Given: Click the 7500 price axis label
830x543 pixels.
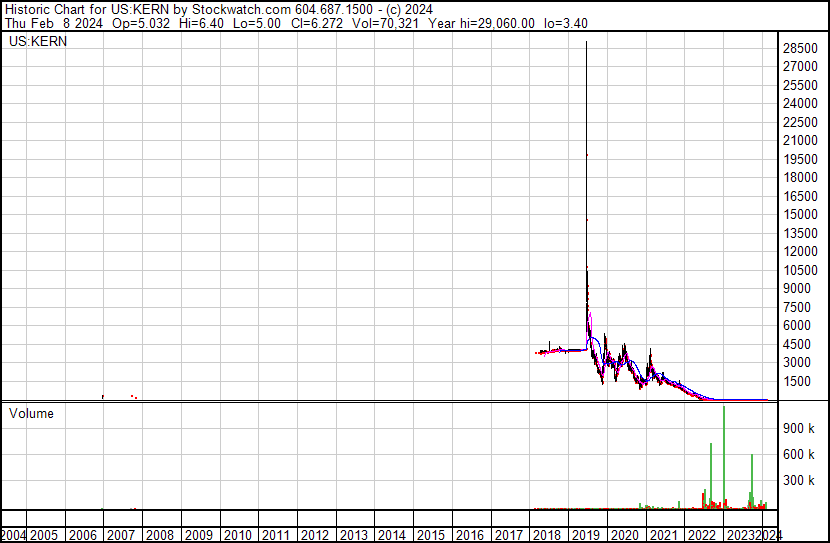Looking at the screenshot, I should [x=797, y=307].
